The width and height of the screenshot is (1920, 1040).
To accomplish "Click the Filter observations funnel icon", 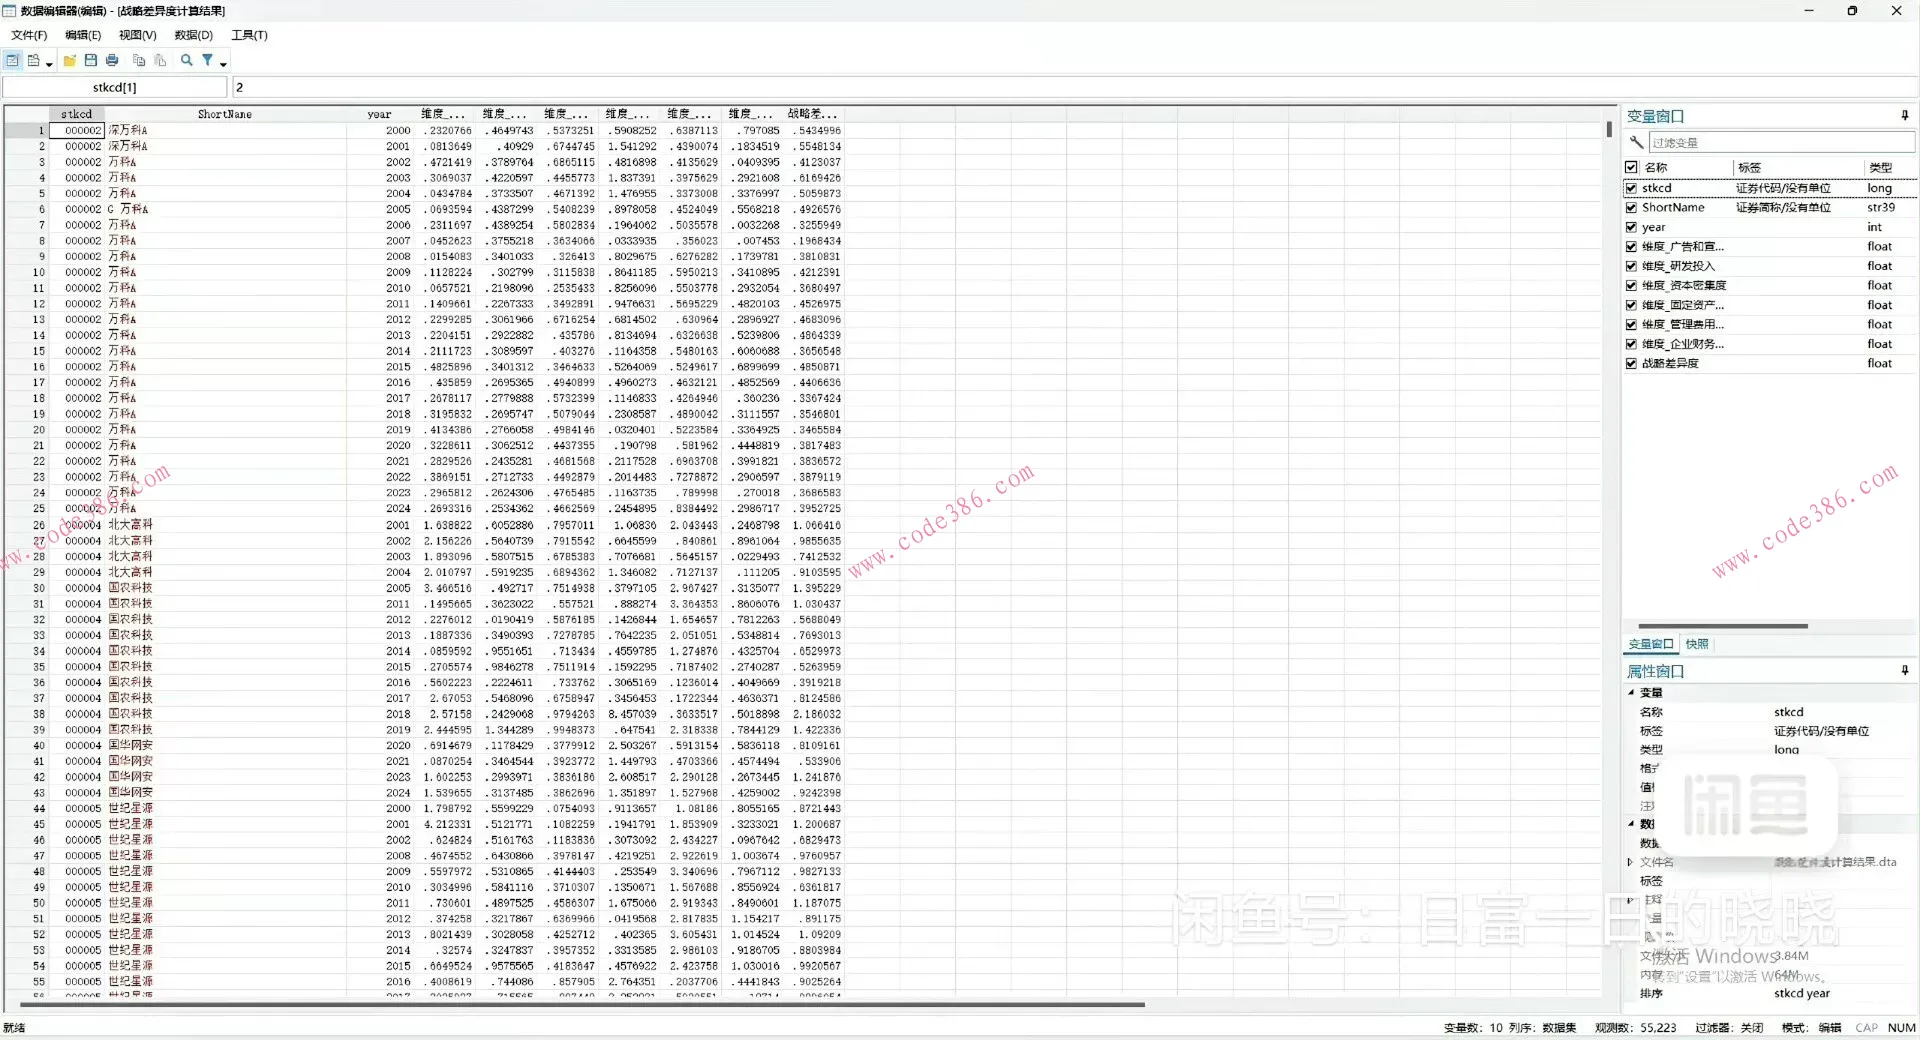I will 208,60.
